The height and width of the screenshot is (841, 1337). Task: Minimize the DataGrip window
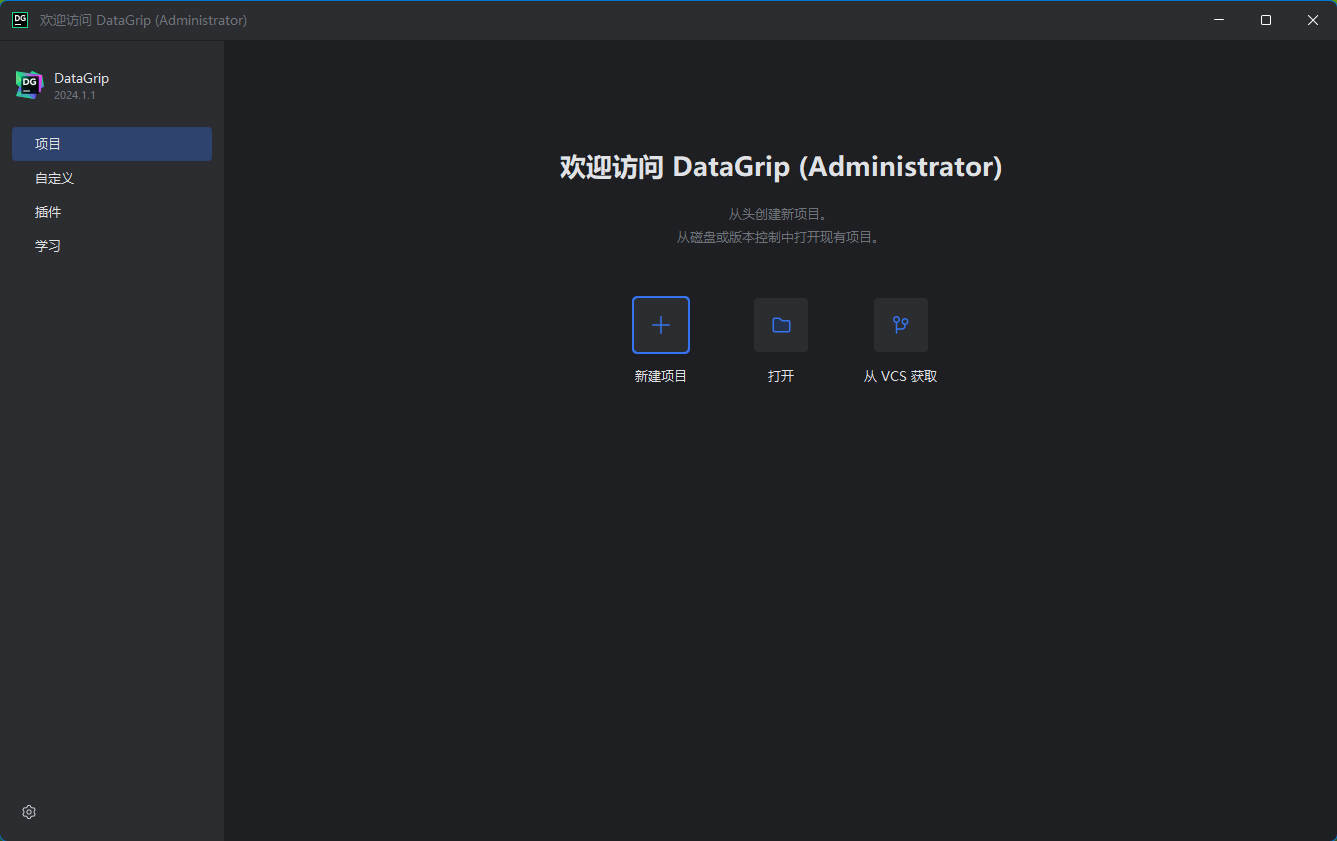(x=1218, y=19)
